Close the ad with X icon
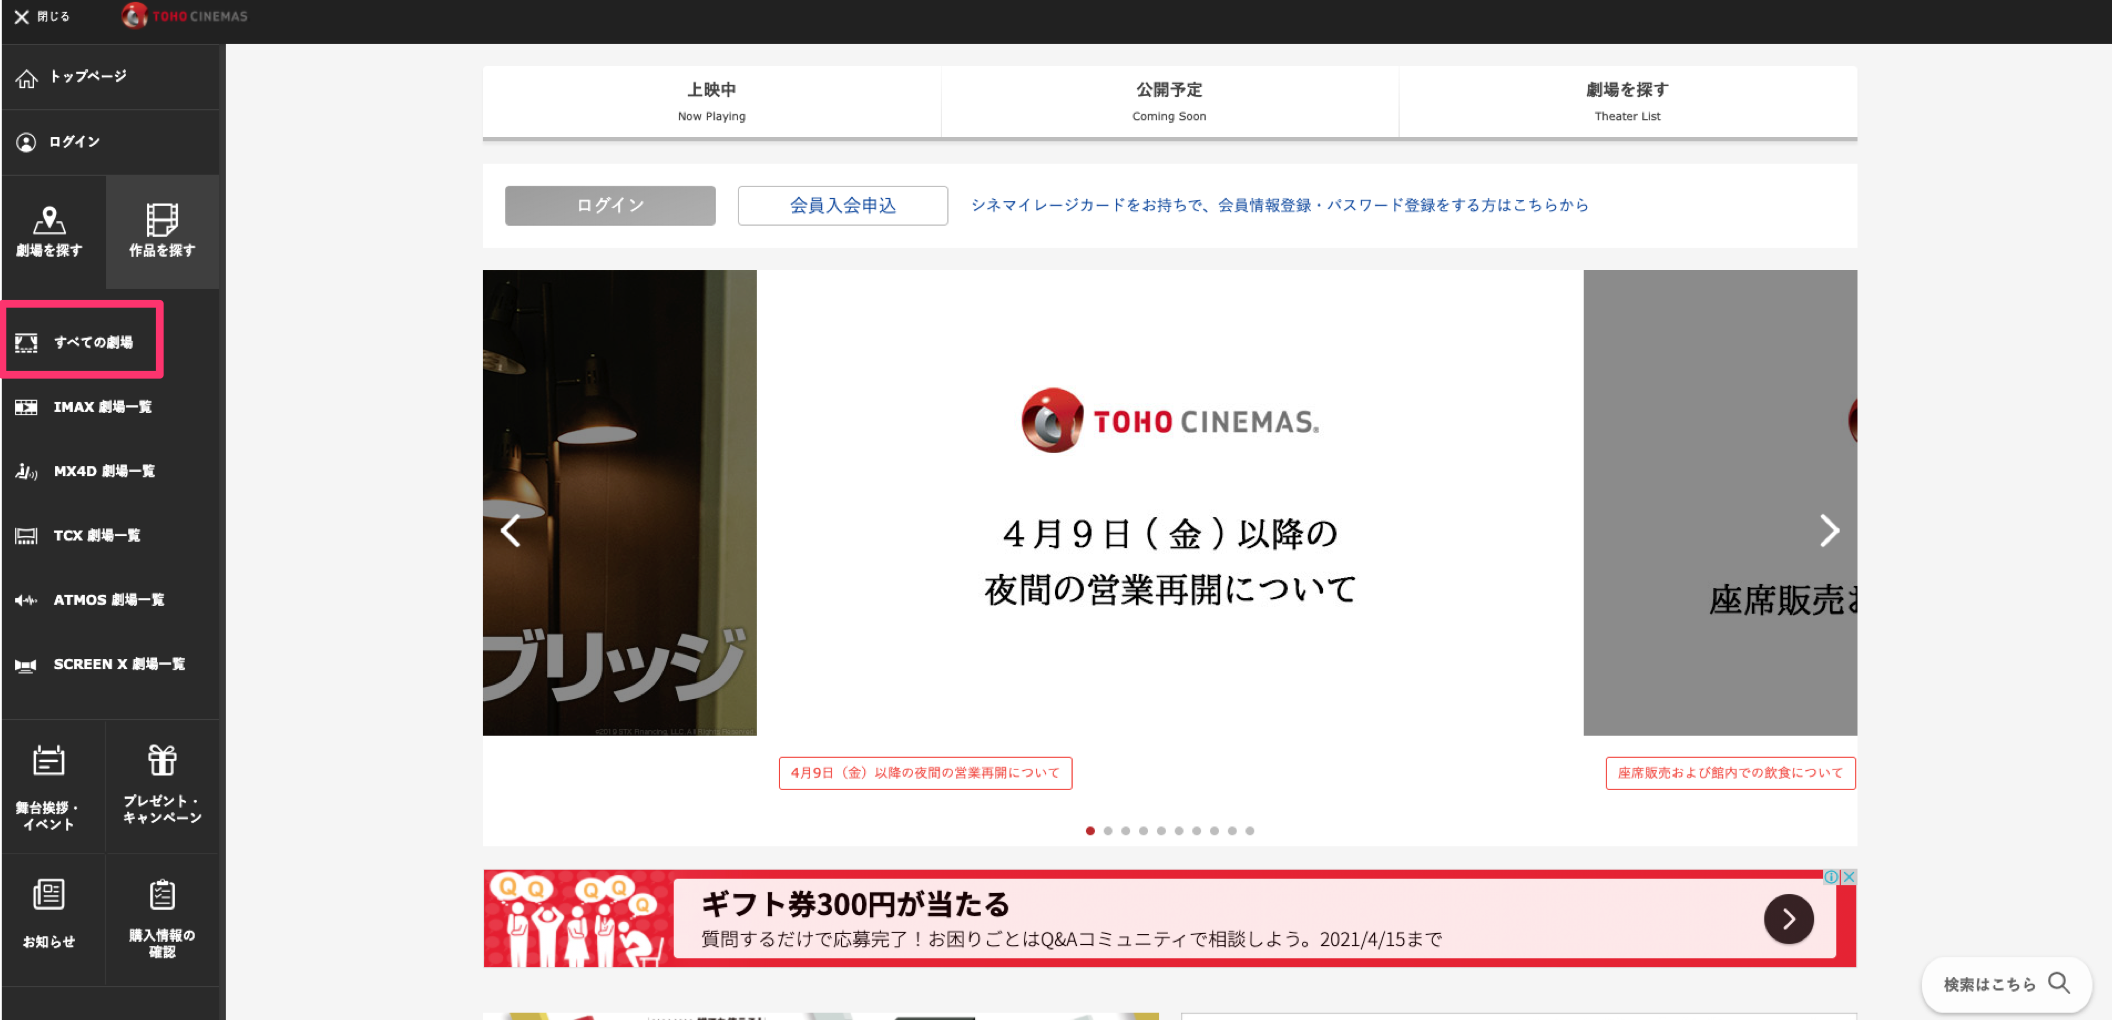This screenshot has height=1020, width=2112. [1849, 877]
